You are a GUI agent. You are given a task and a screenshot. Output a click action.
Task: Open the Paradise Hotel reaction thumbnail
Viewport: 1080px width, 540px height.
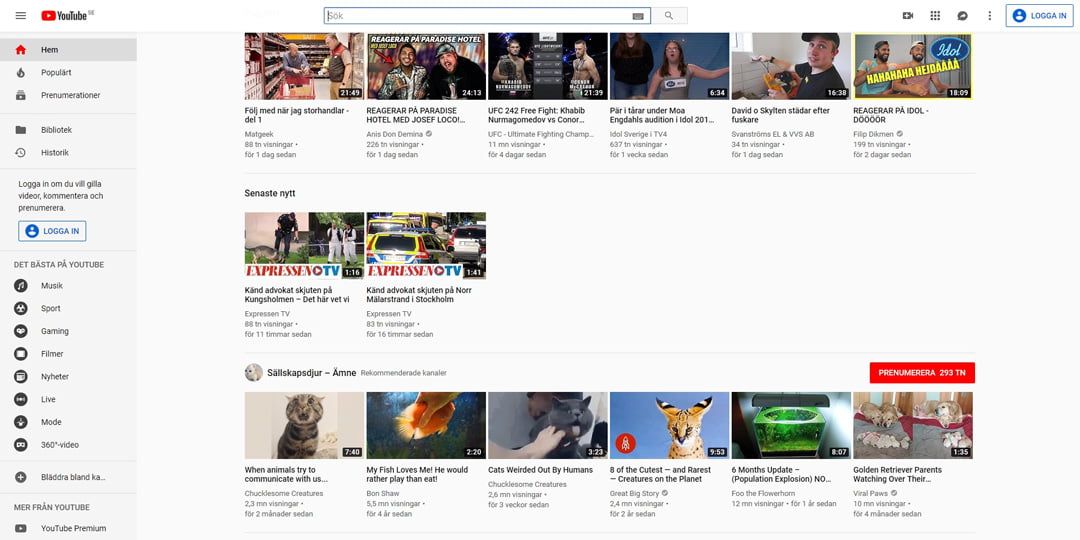click(426, 66)
